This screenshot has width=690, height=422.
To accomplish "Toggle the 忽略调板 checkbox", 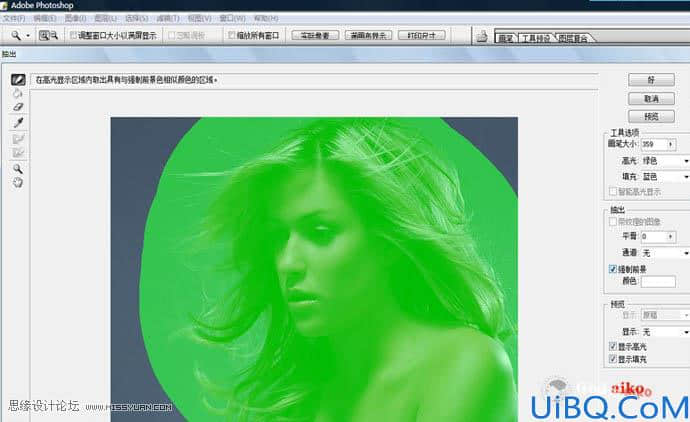I will [x=172, y=35].
